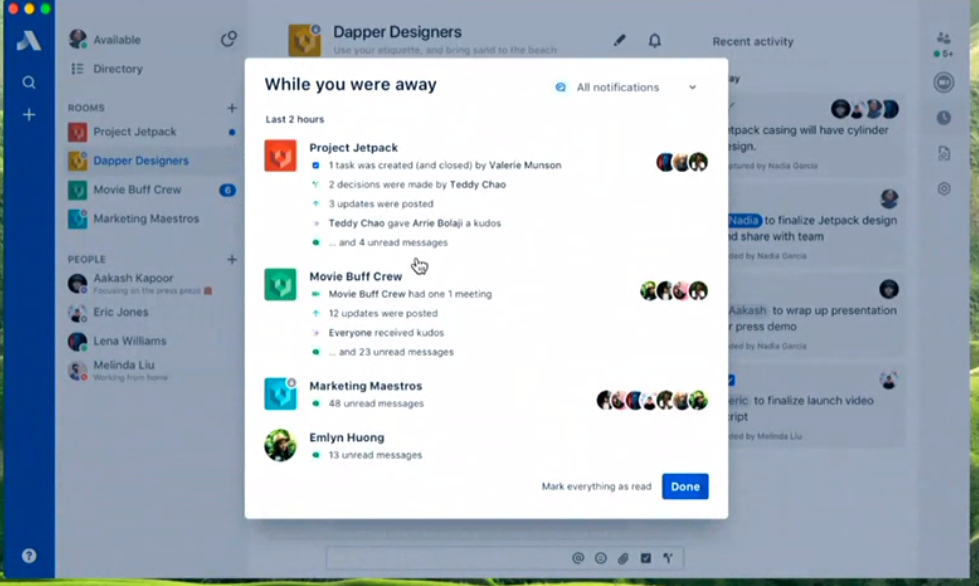Open the emoji picker in message bar
Screen dimensions: 979x586
[x=601, y=558]
